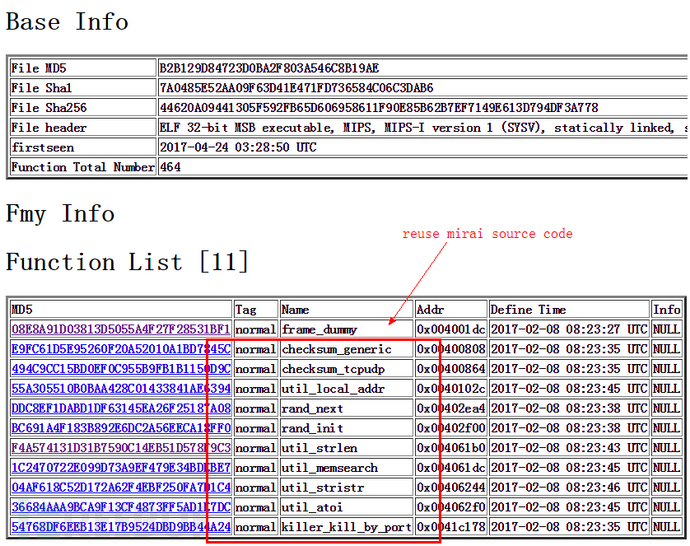Click the Function Total Number value 464
Viewport: 690px width, 546px height.
[x=170, y=167]
